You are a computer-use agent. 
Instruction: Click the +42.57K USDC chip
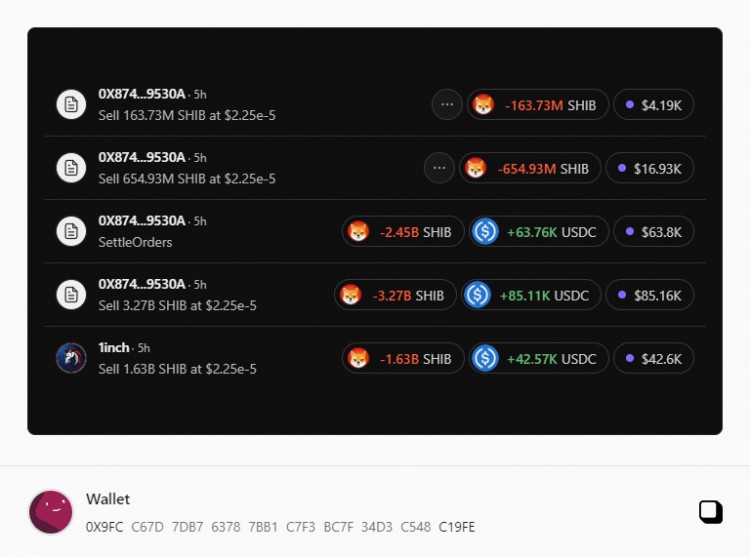539,359
